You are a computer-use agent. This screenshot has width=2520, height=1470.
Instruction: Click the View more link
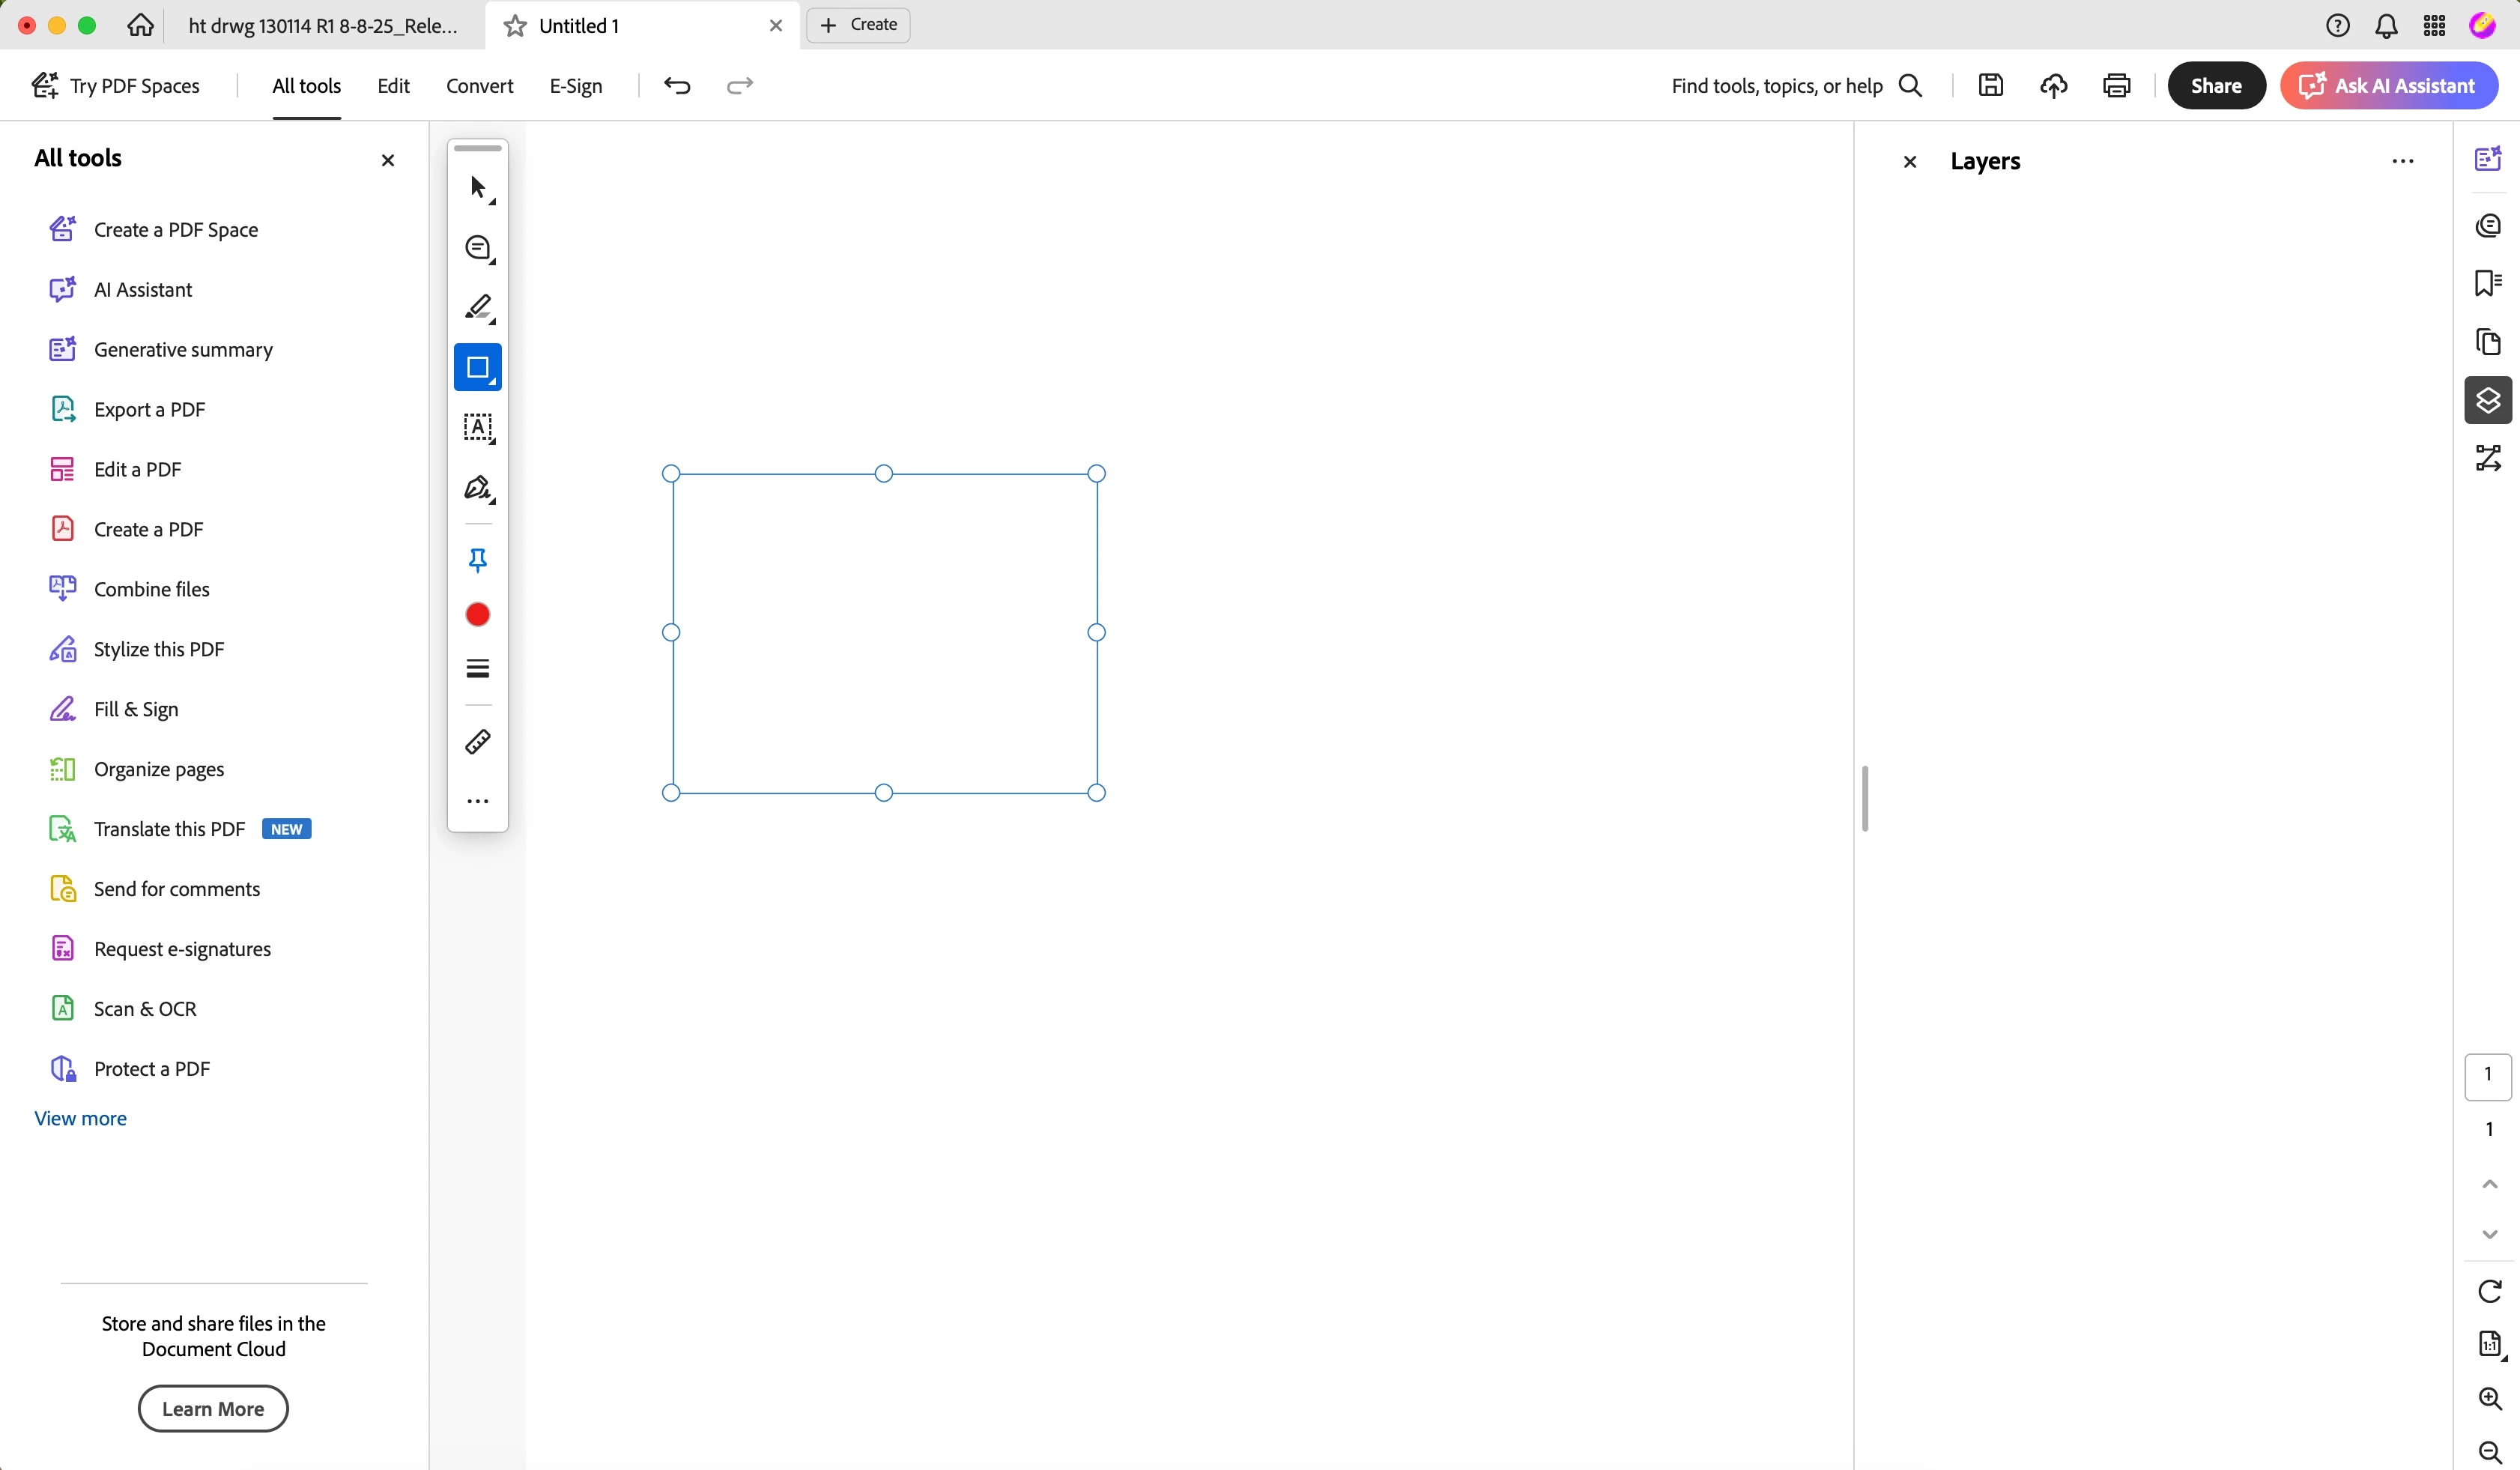click(x=80, y=1118)
